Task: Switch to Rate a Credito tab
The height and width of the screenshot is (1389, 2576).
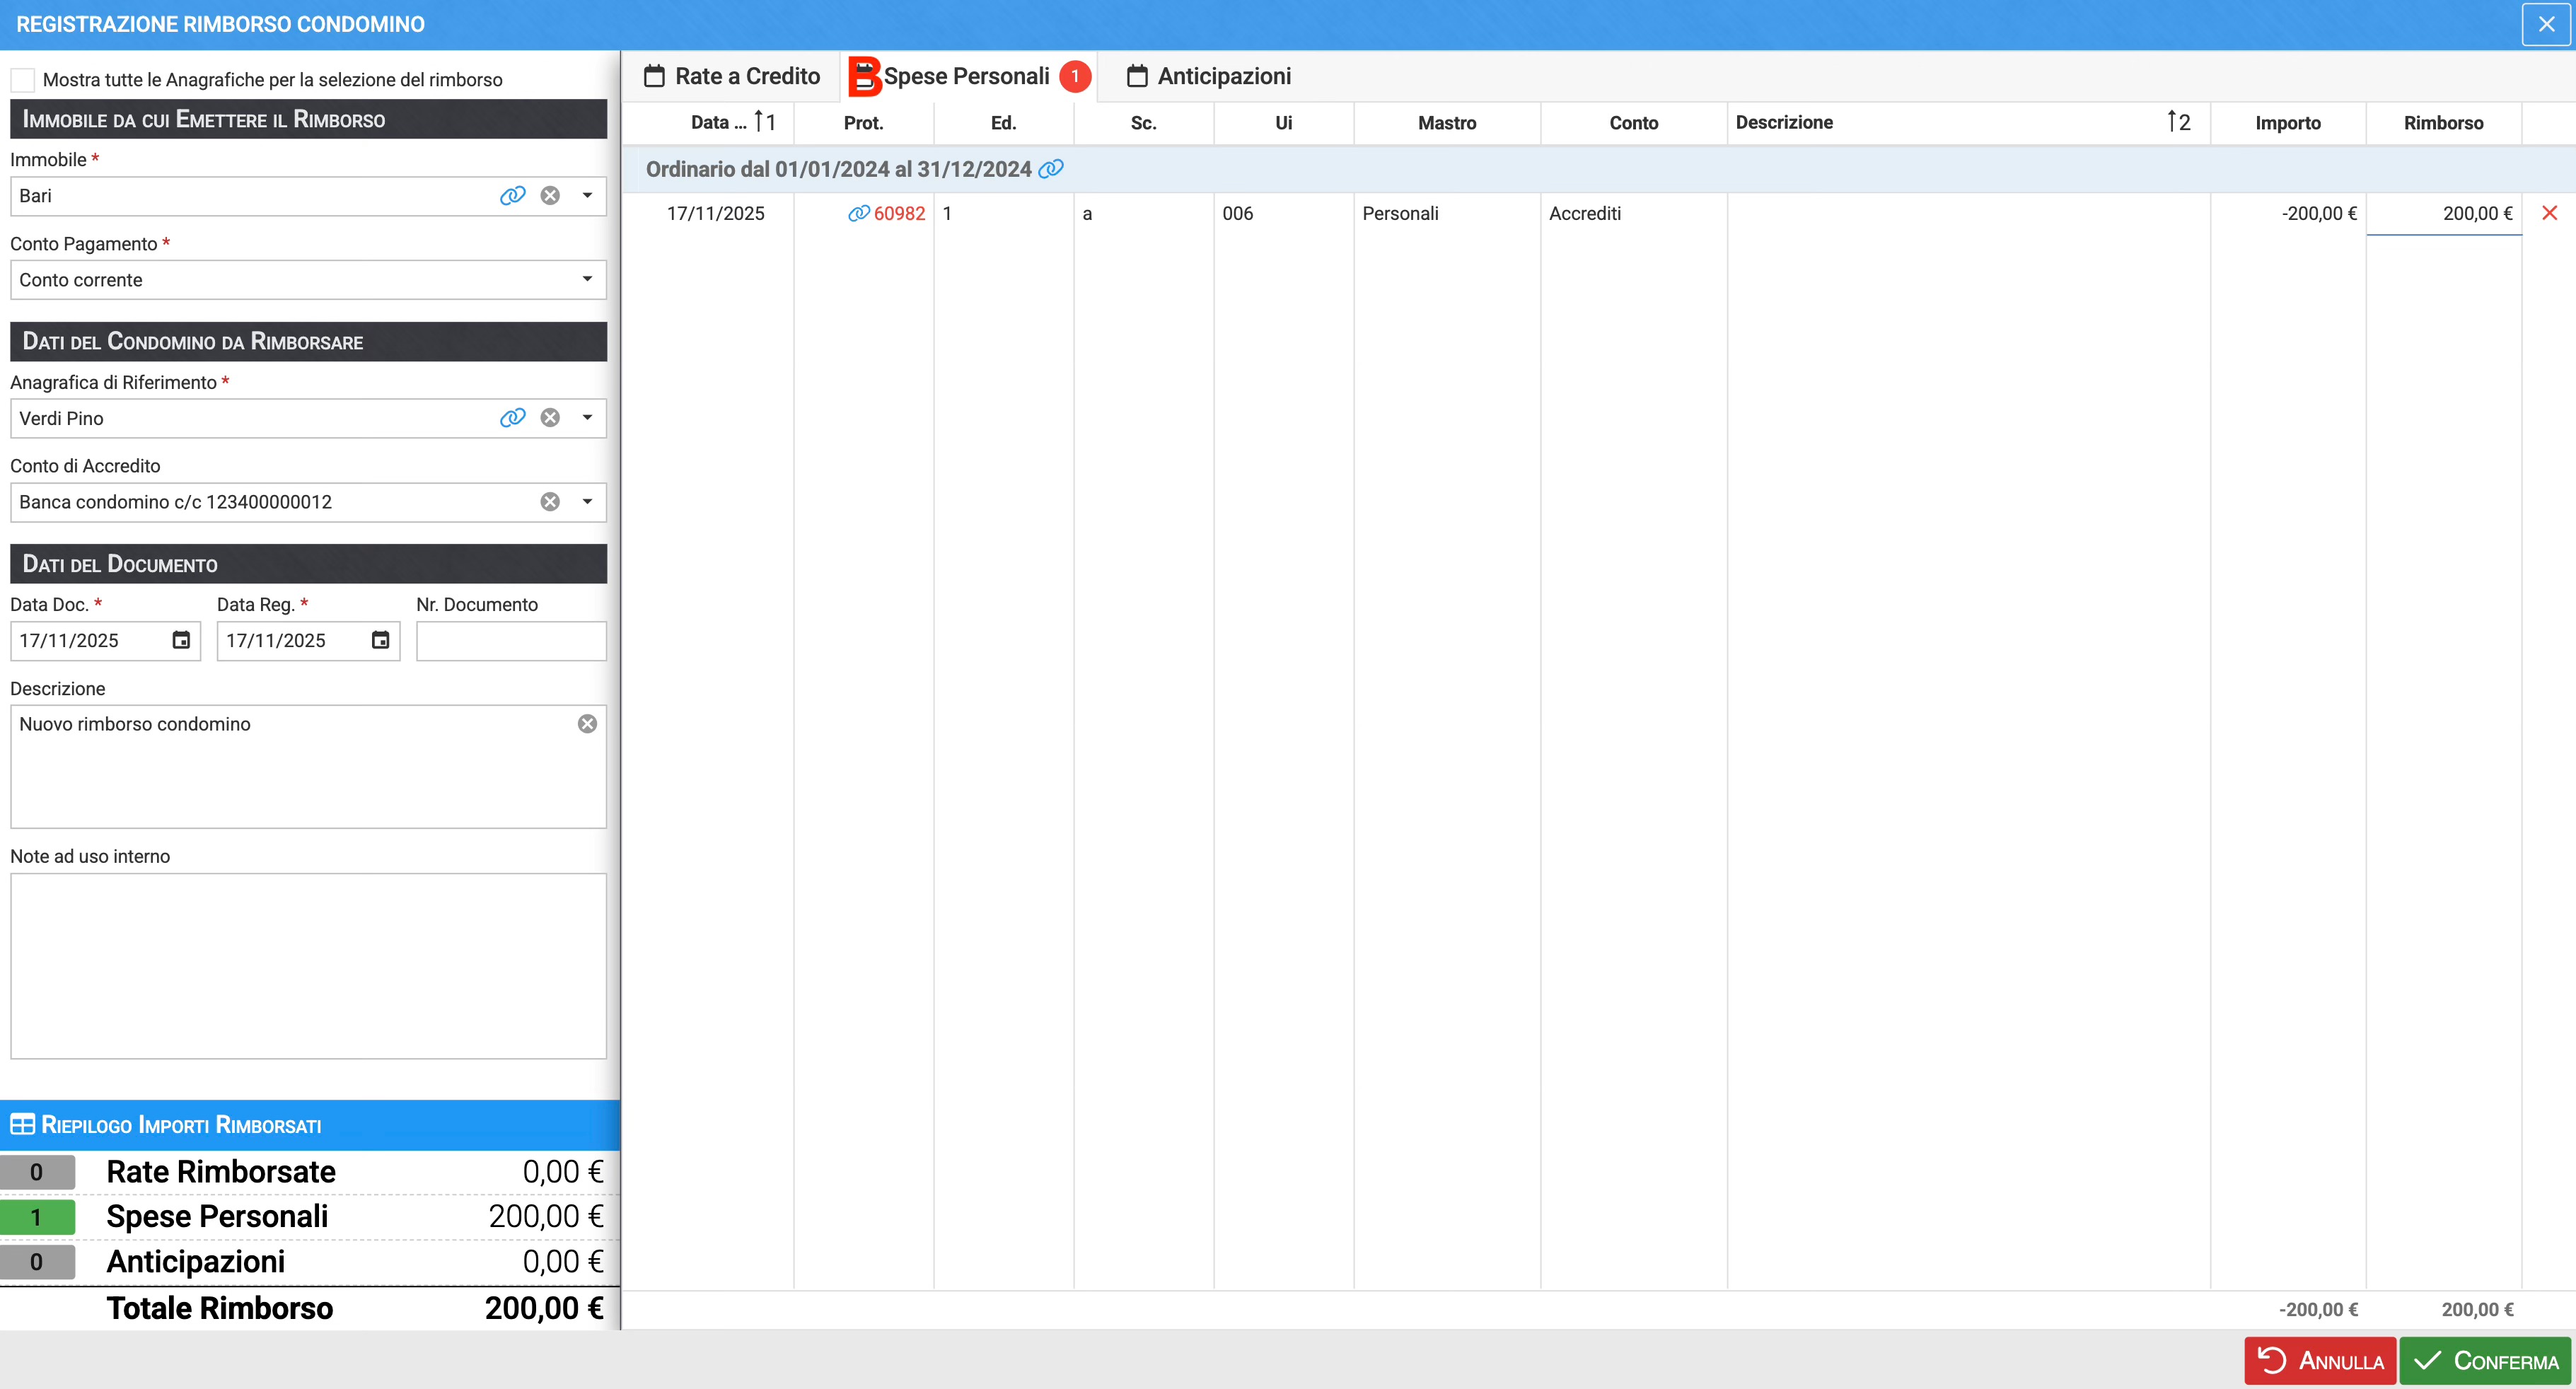Action: coord(732,76)
